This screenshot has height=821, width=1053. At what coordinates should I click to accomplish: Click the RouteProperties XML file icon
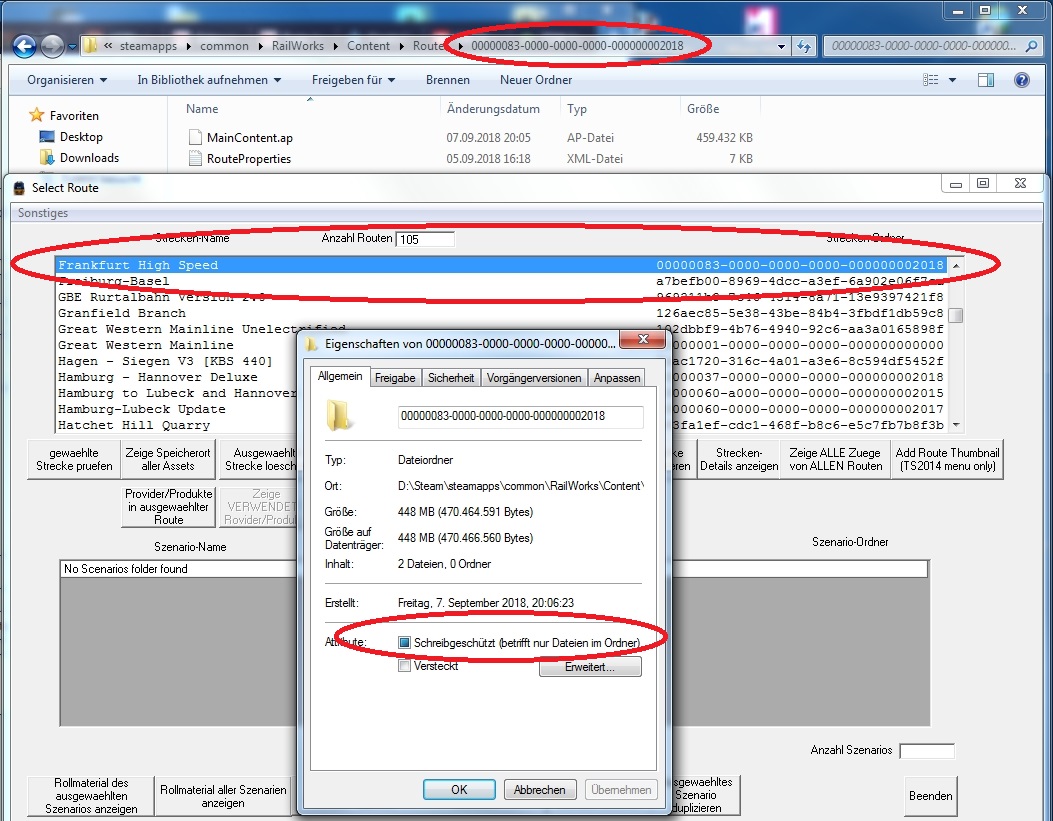click(195, 158)
